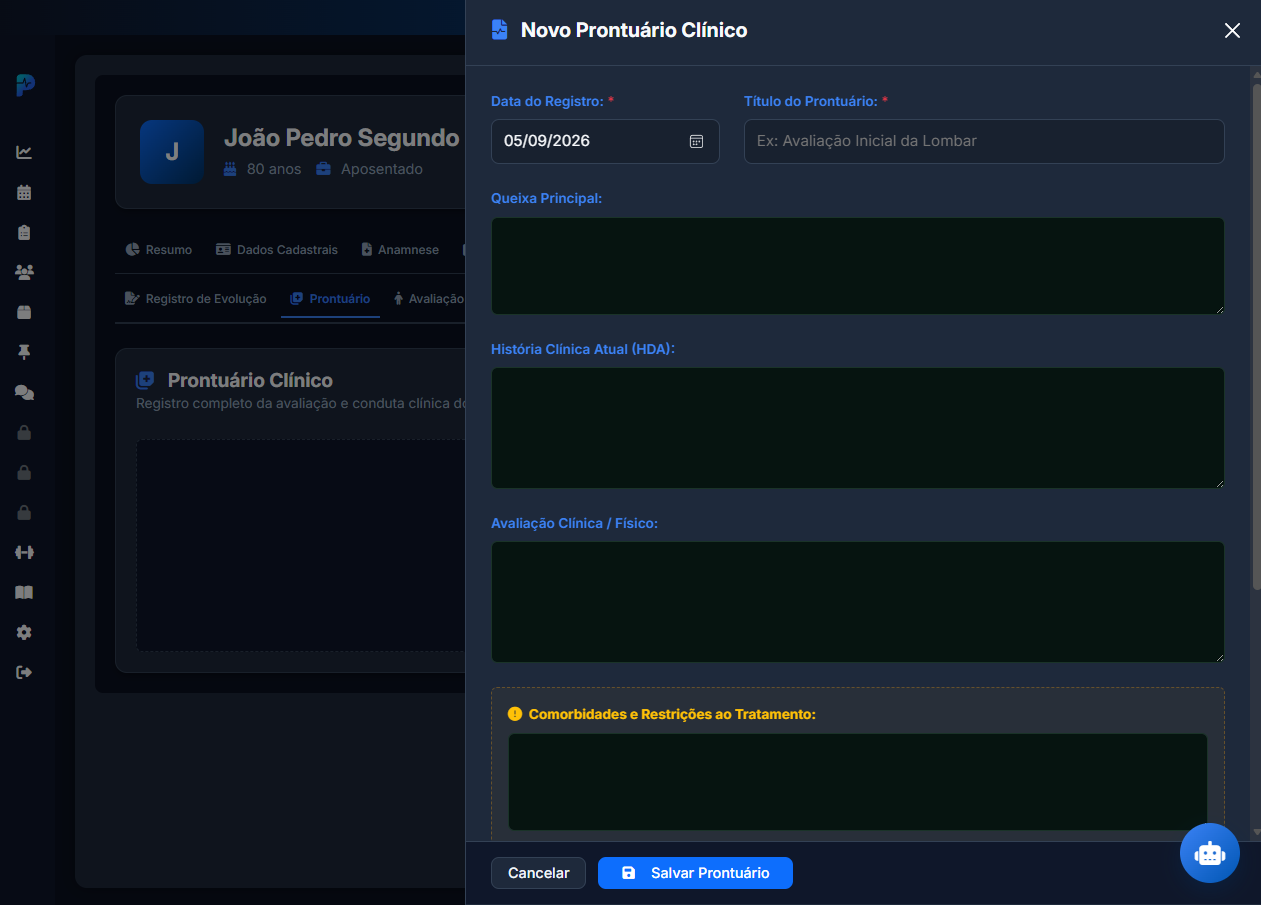
Task: Open the Dados Cadastrais tab
Action: (x=277, y=250)
